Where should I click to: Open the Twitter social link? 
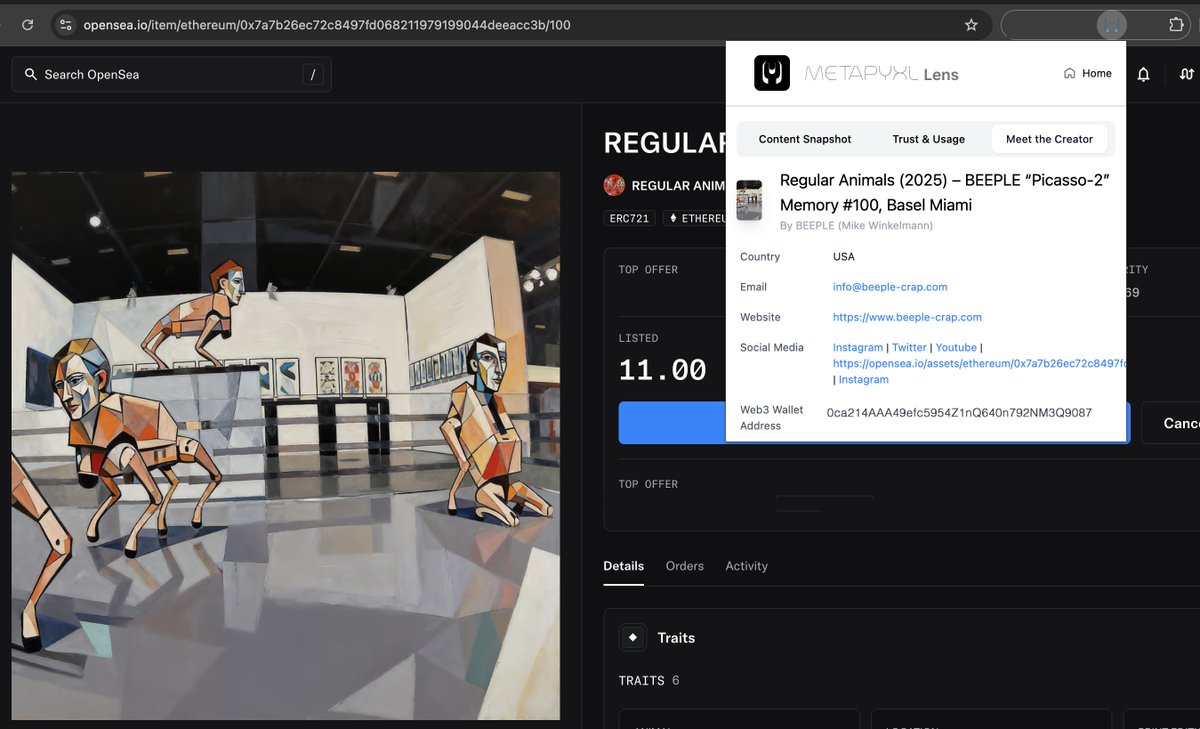point(909,347)
